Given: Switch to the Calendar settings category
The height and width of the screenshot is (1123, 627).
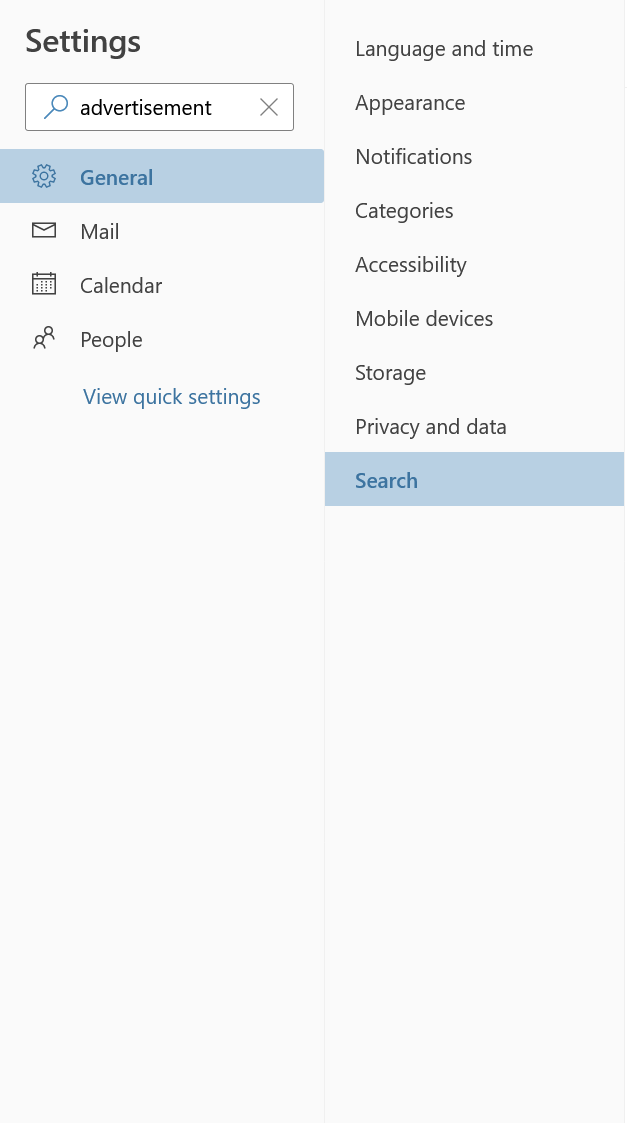Looking at the screenshot, I should (x=120, y=285).
